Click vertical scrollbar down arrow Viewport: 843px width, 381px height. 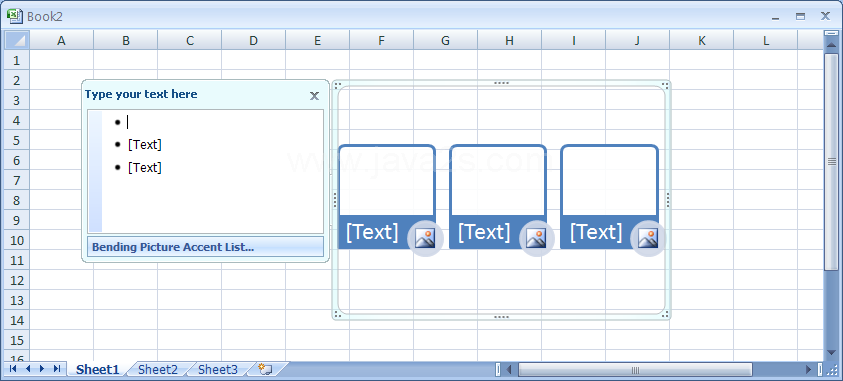(x=831, y=354)
